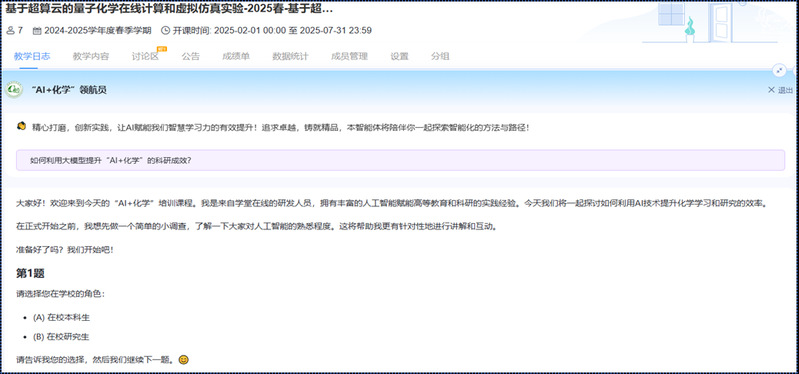Click the suggested question about 大模型 科研成效
This screenshot has height=374, width=799.
coord(401,160)
